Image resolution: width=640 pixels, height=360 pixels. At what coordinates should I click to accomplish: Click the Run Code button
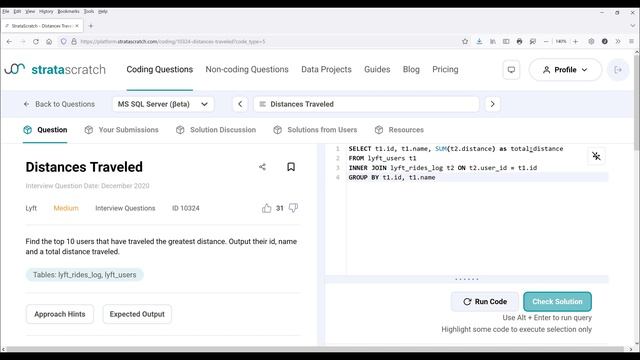click(485, 302)
